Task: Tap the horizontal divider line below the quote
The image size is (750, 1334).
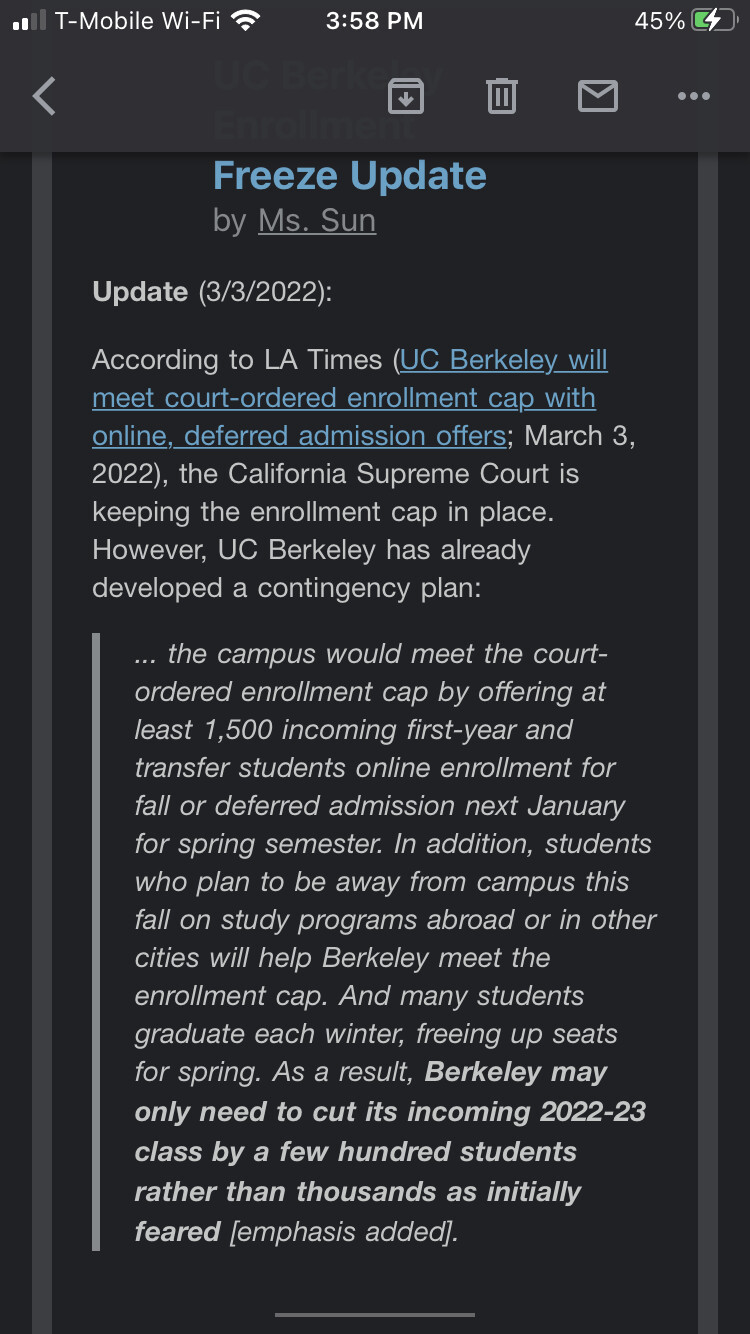Action: point(374,1315)
